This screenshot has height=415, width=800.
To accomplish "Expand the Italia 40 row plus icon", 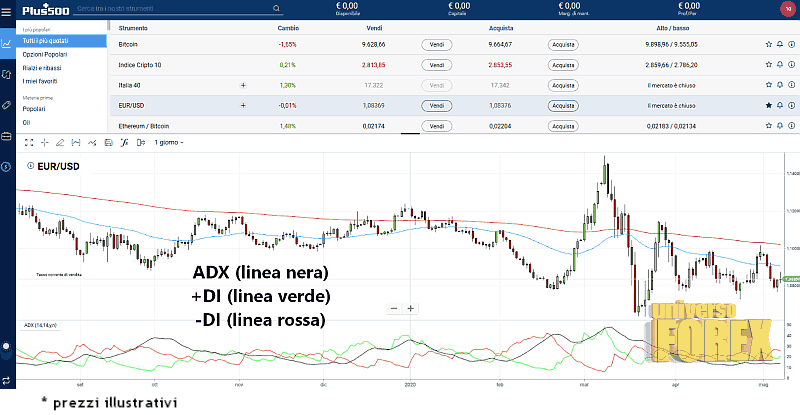I will pyautogui.click(x=243, y=86).
